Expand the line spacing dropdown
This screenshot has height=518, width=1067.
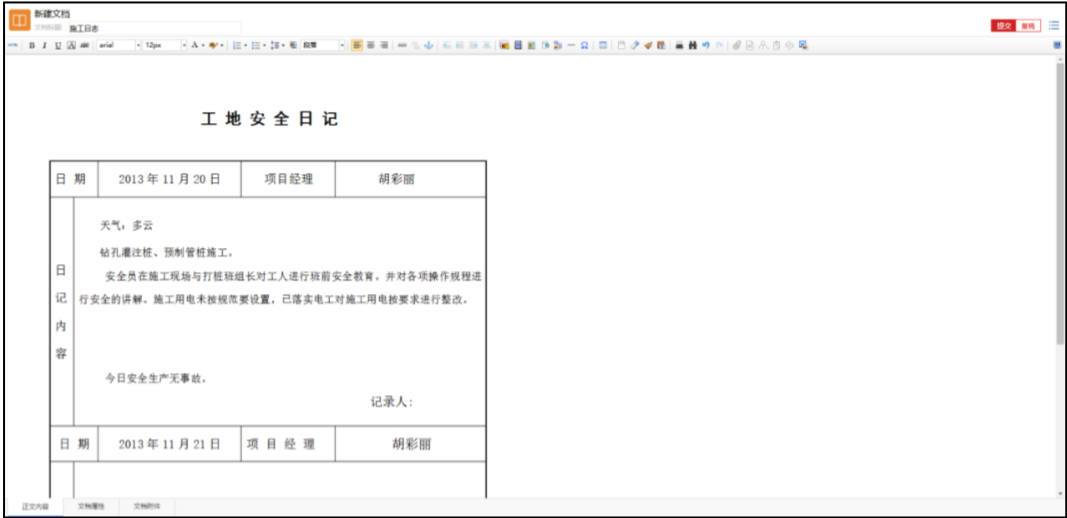pos(284,46)
